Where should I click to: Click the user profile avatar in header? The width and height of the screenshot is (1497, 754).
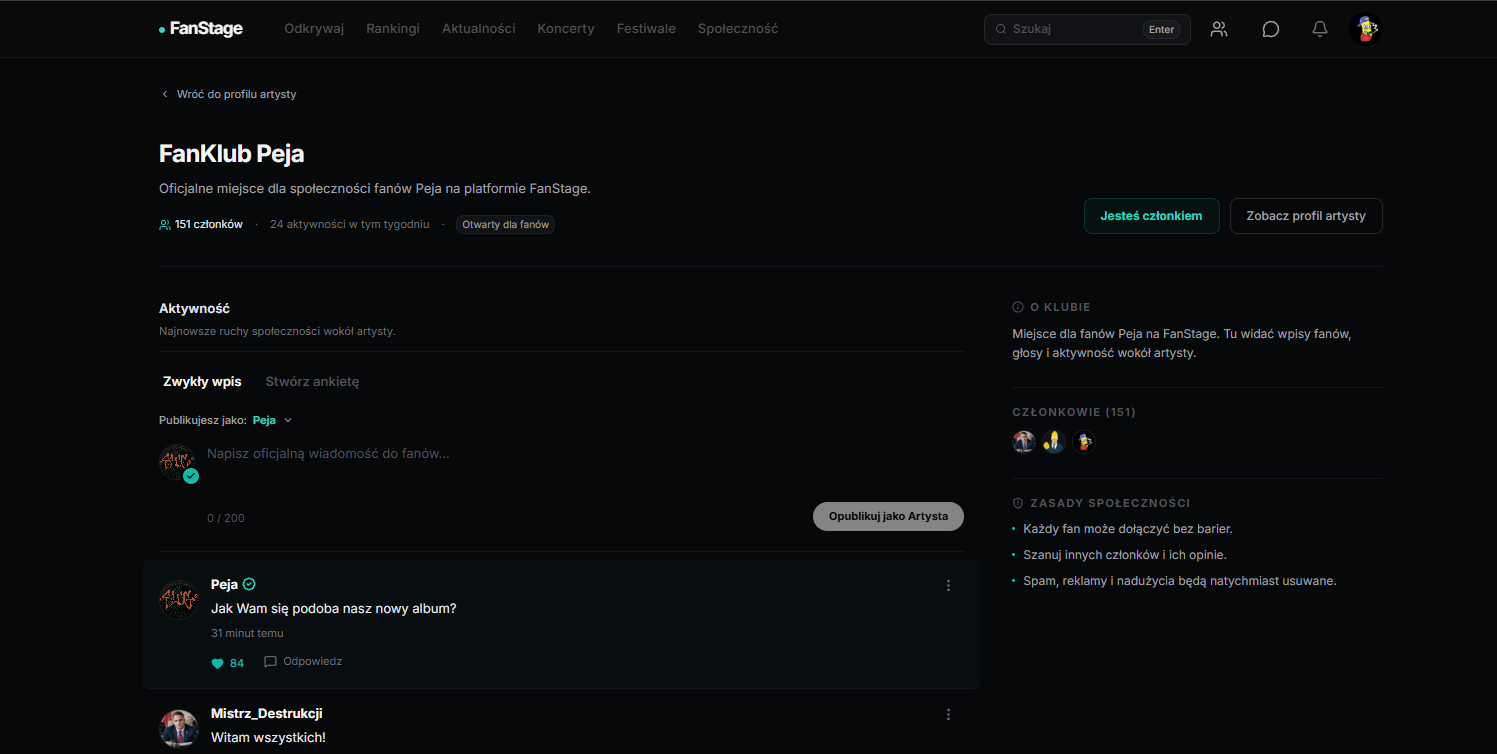(x=1366, y=29)
